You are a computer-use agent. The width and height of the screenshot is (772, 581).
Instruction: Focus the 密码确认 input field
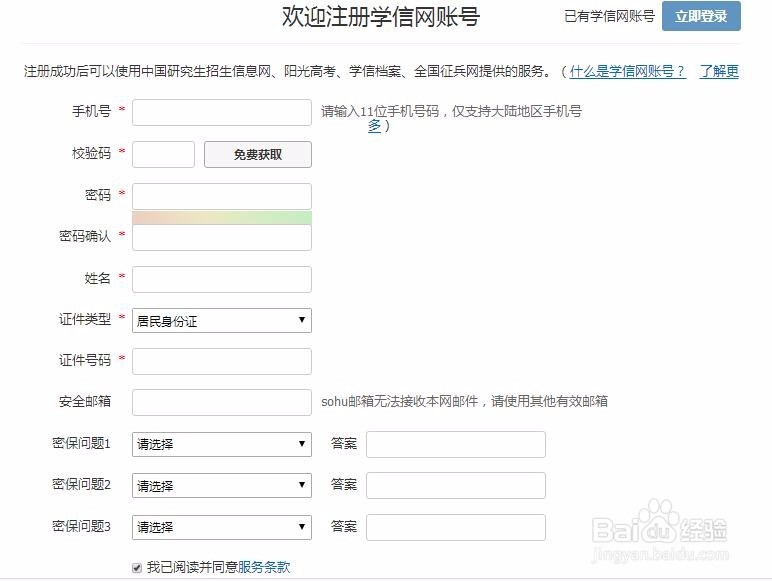222,238
